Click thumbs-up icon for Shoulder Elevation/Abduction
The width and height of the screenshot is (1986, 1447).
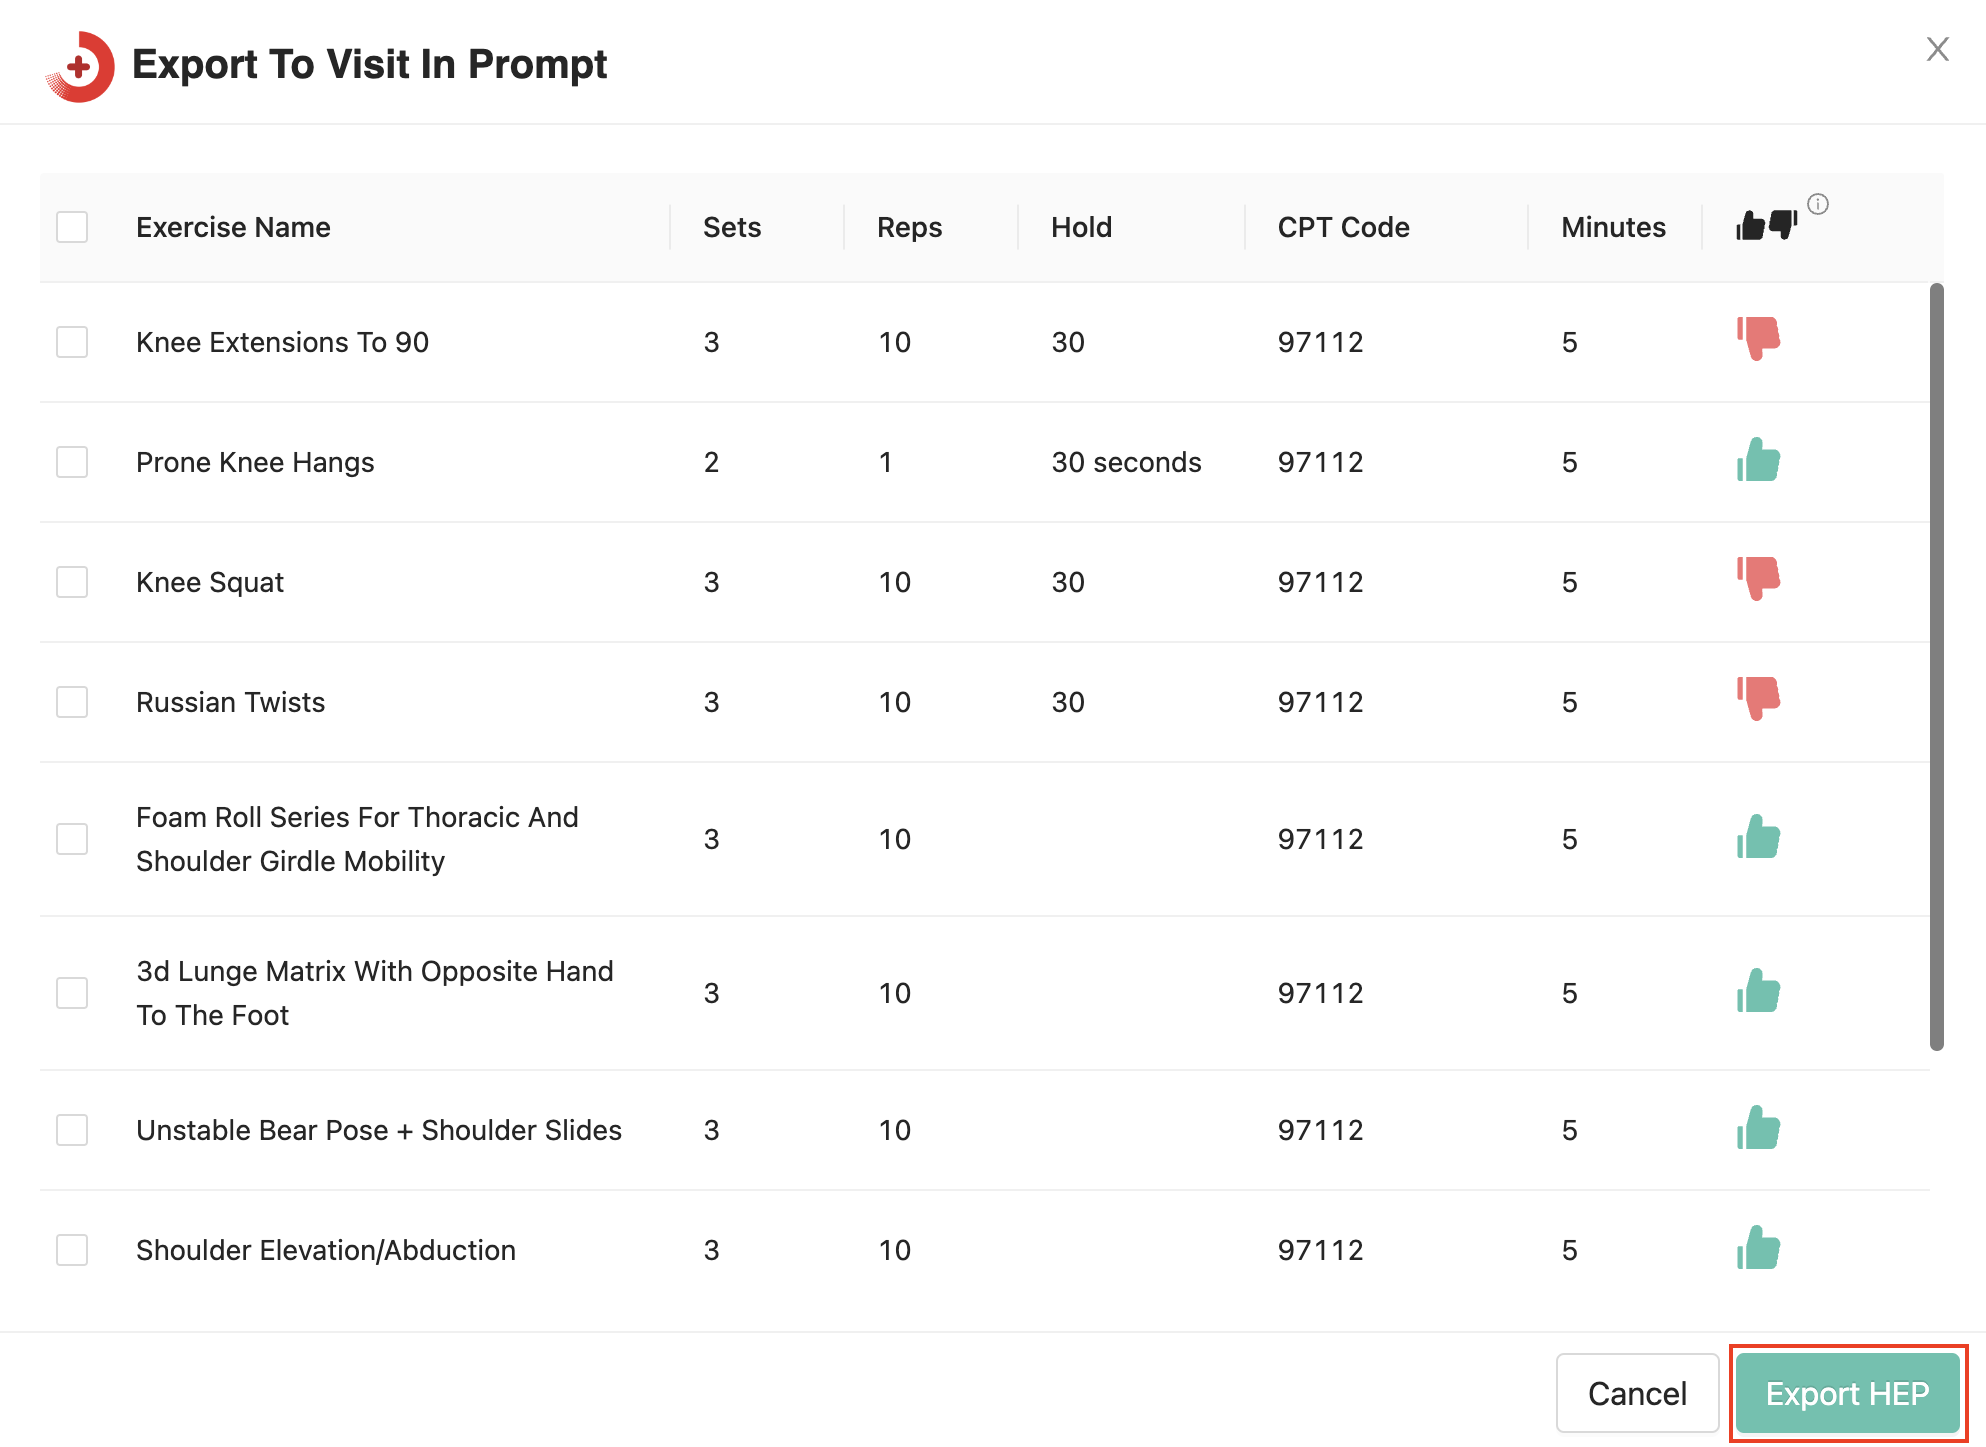click(x=1758, y=1248)
